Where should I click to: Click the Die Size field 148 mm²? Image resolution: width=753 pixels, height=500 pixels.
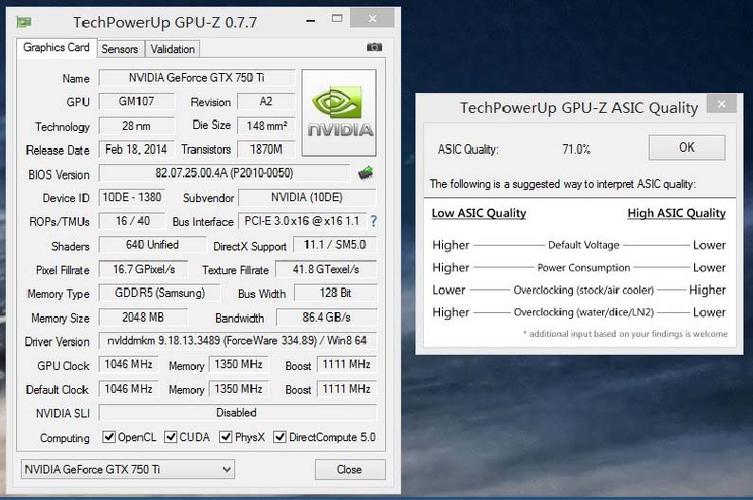click(x=266, y=126)
